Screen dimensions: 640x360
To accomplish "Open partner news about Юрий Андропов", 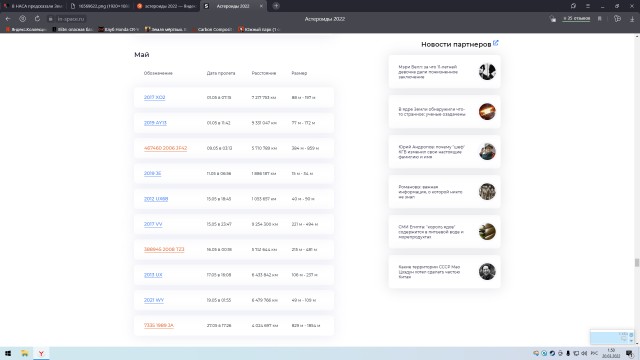I will 444,152.
